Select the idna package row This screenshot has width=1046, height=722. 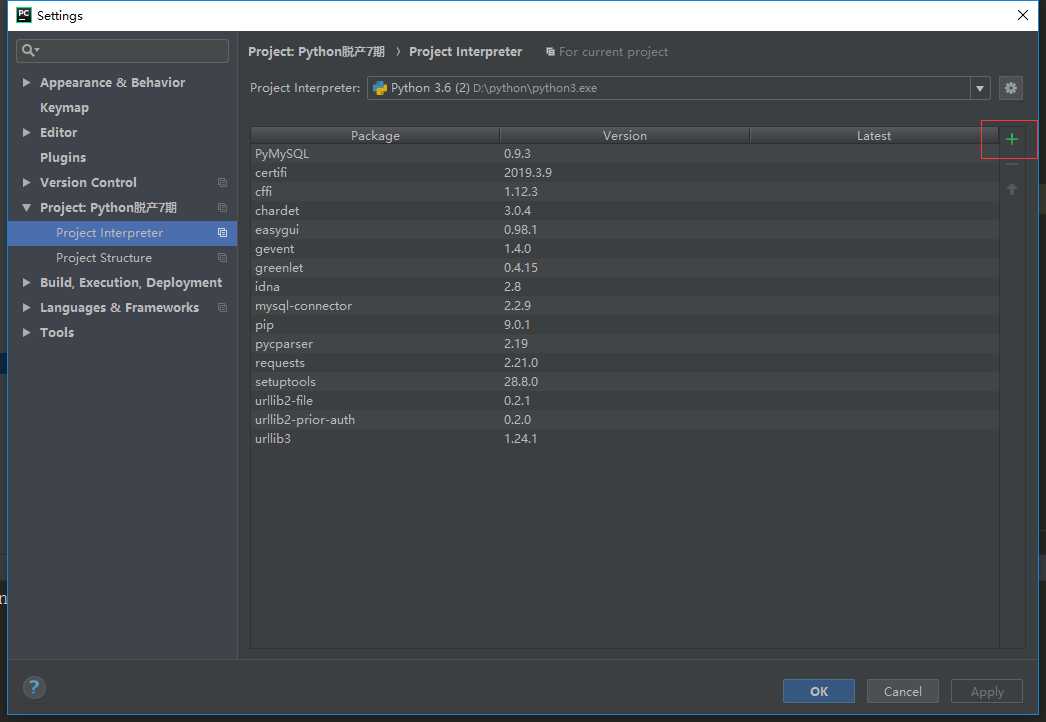click(x=624, y=286)
